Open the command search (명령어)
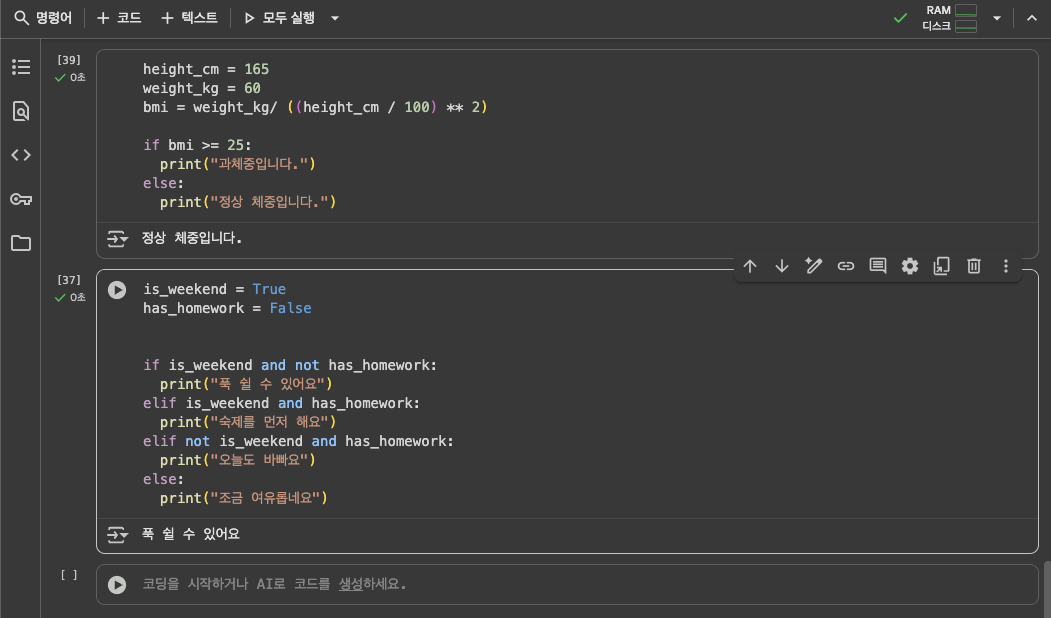1051x618 pixels. (x=44, y=18)
